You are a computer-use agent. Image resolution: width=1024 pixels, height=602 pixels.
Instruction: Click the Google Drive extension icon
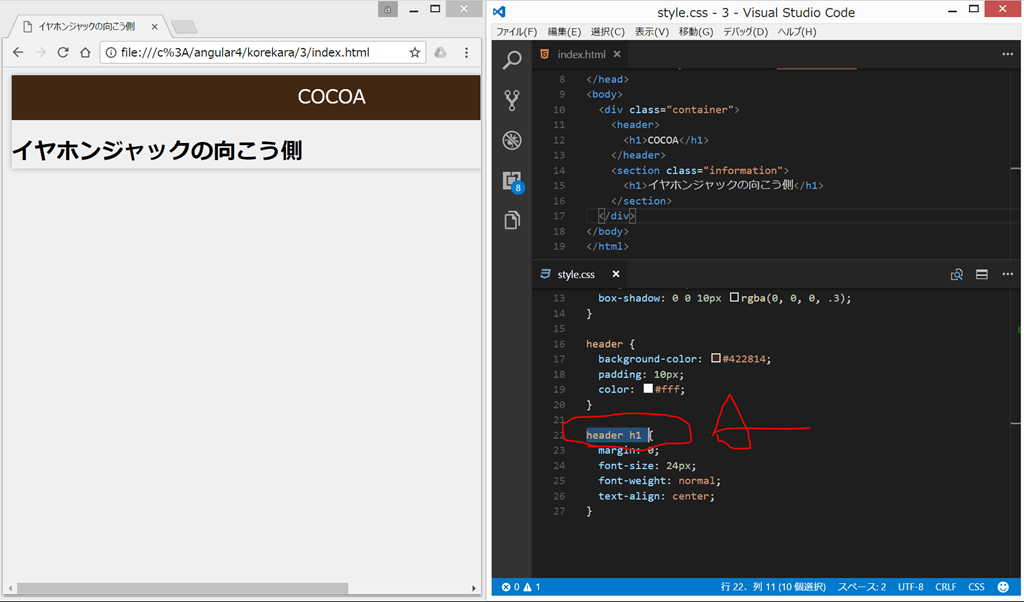tap(441, 52)
